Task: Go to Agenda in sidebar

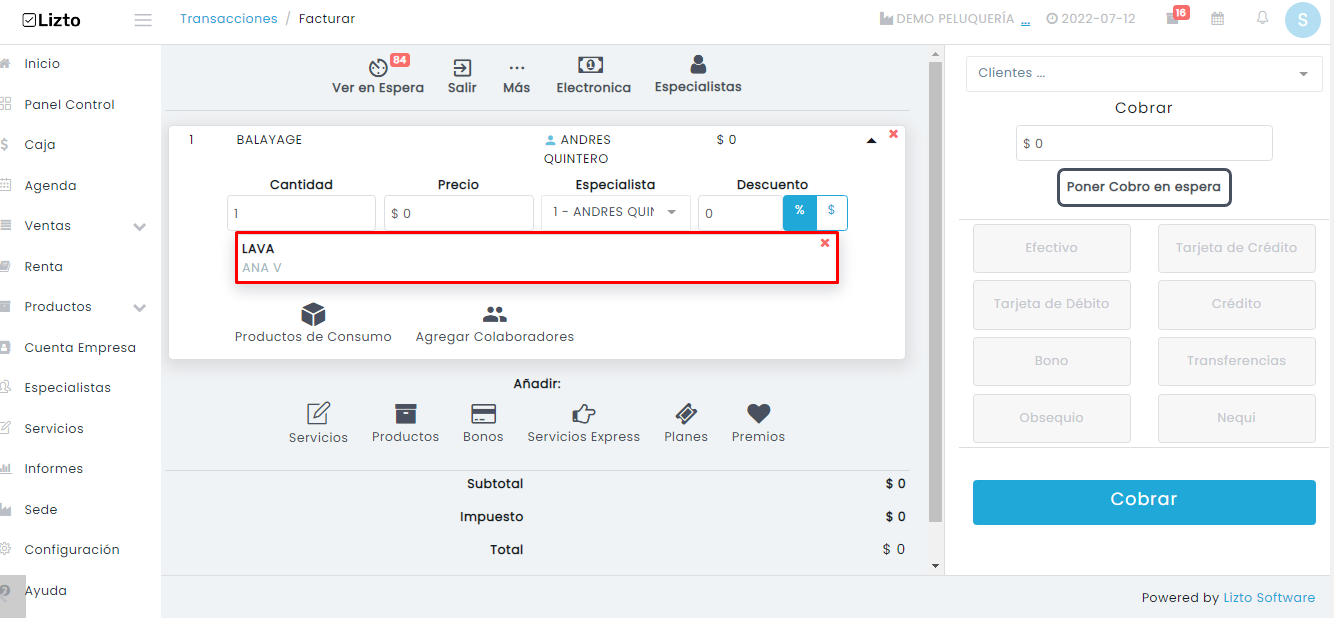Action: pos(50,186)
